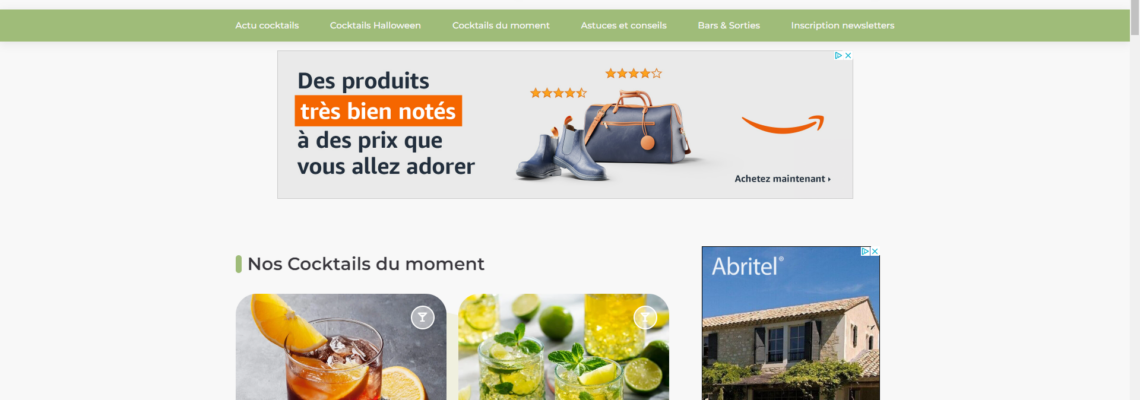
Task: Close the Abritel ad with X
Action: [x=875, y=251]
